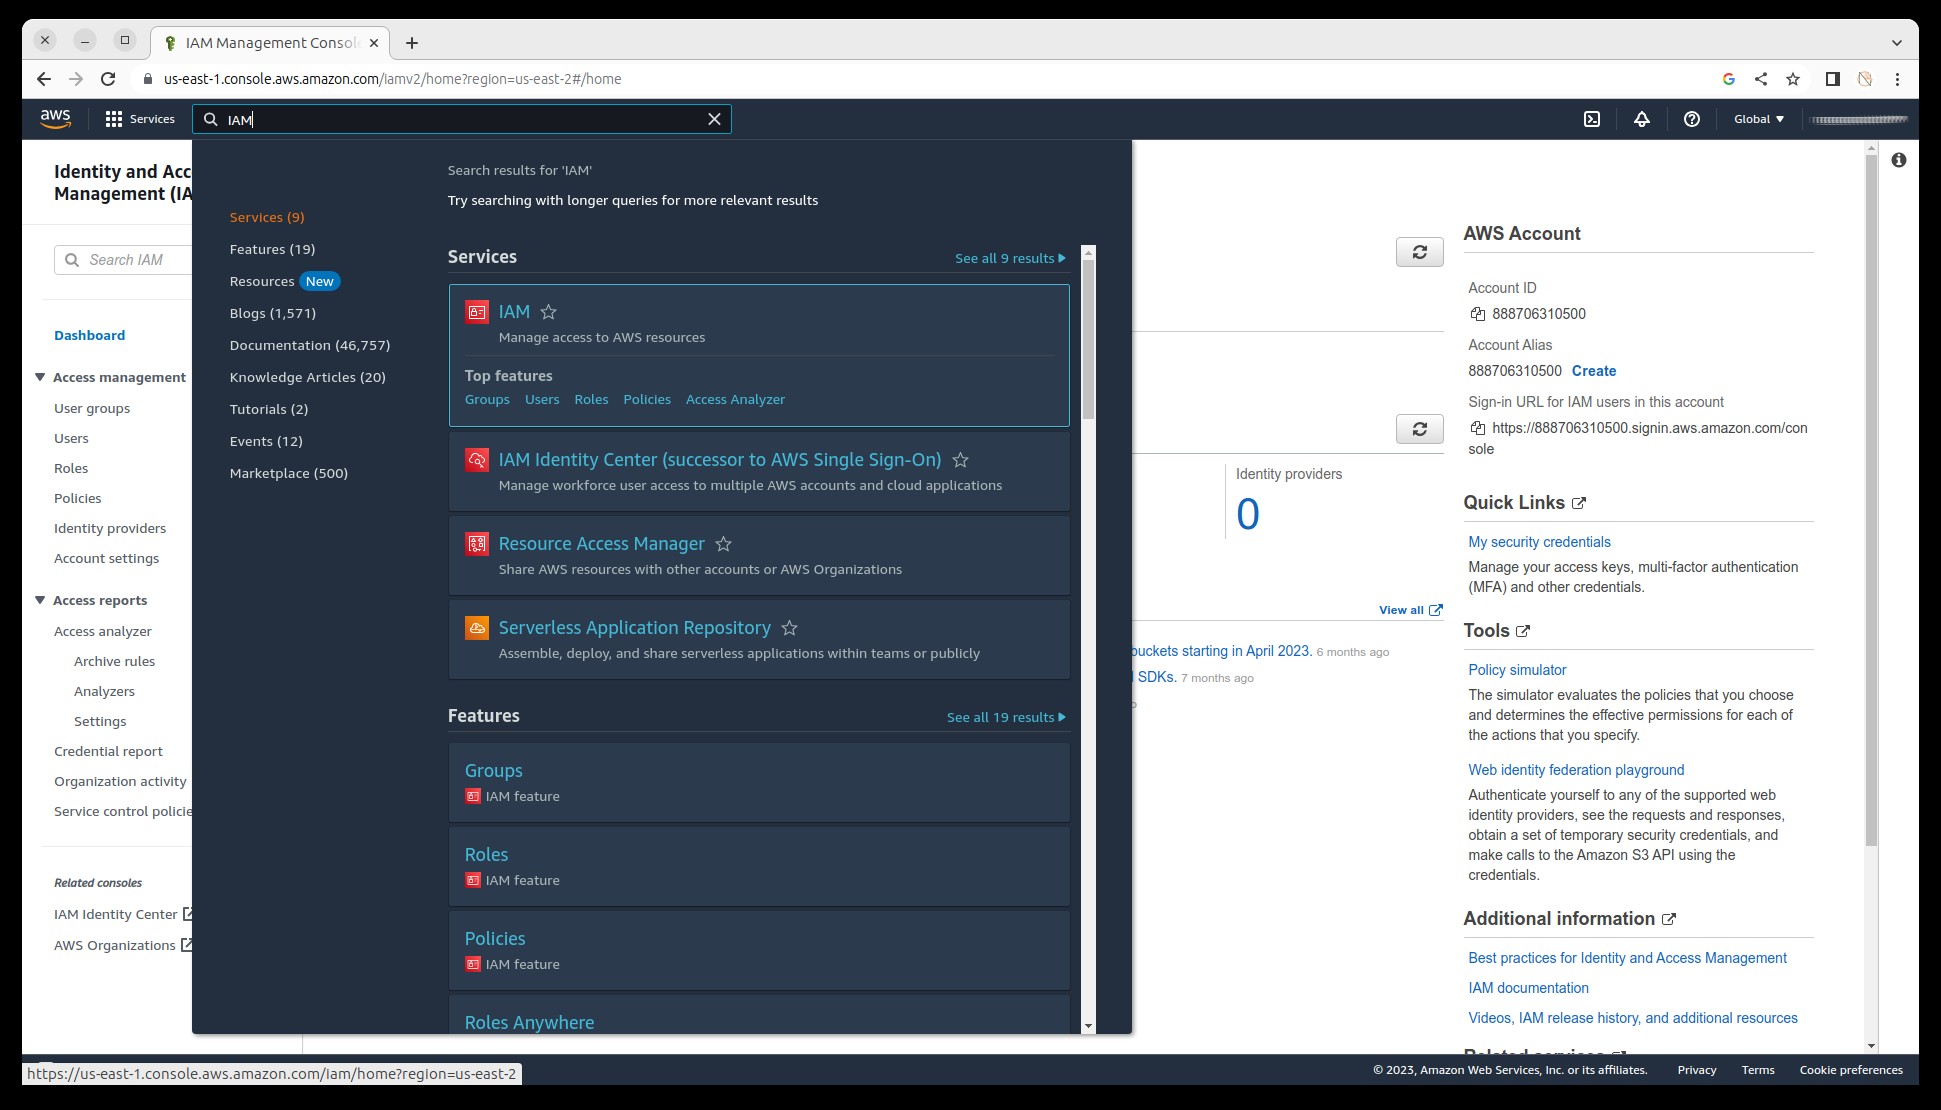Go to Policies under Top features
Viewport: 1941px width, 1110px height.
[647, 399]
